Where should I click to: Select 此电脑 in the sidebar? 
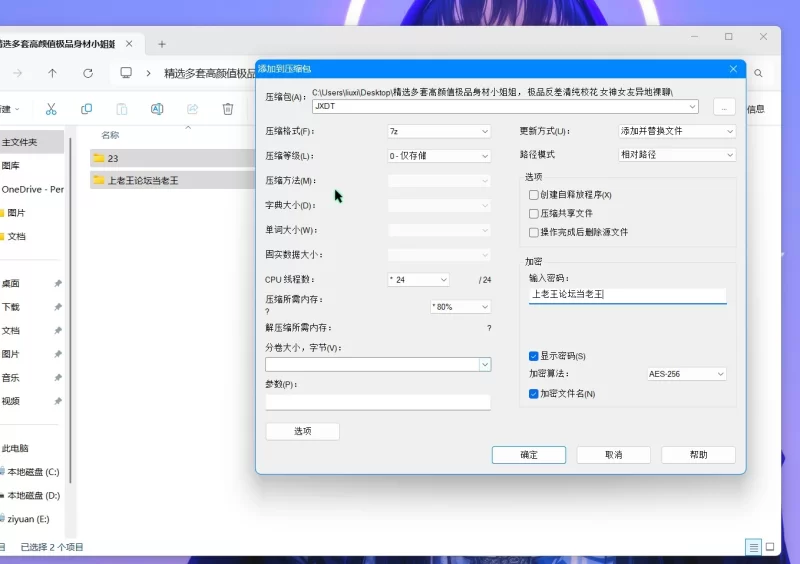[15, 448]
